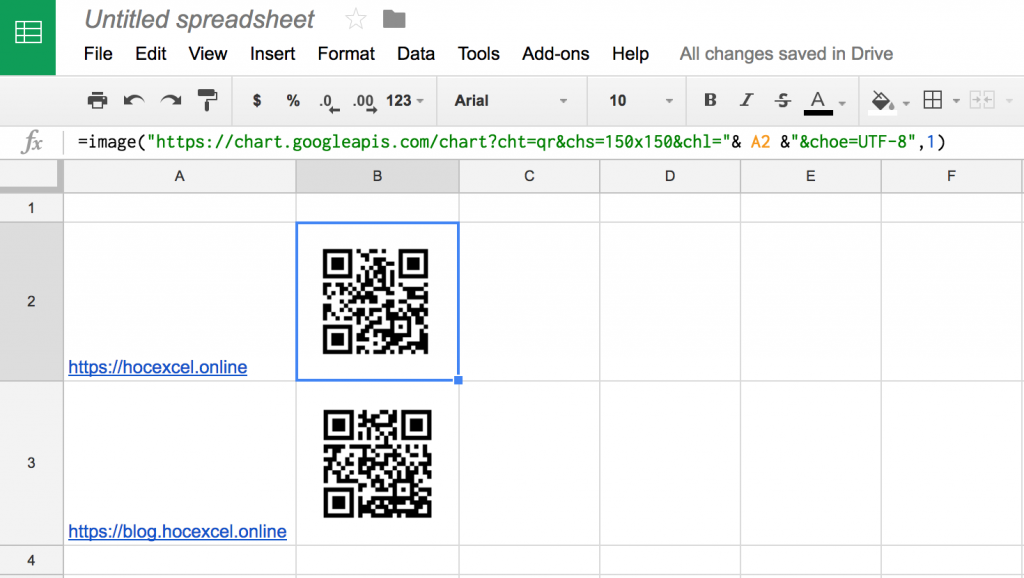
Task: Open the https://blog.hocexcel.online link
Action: [177, 532]
